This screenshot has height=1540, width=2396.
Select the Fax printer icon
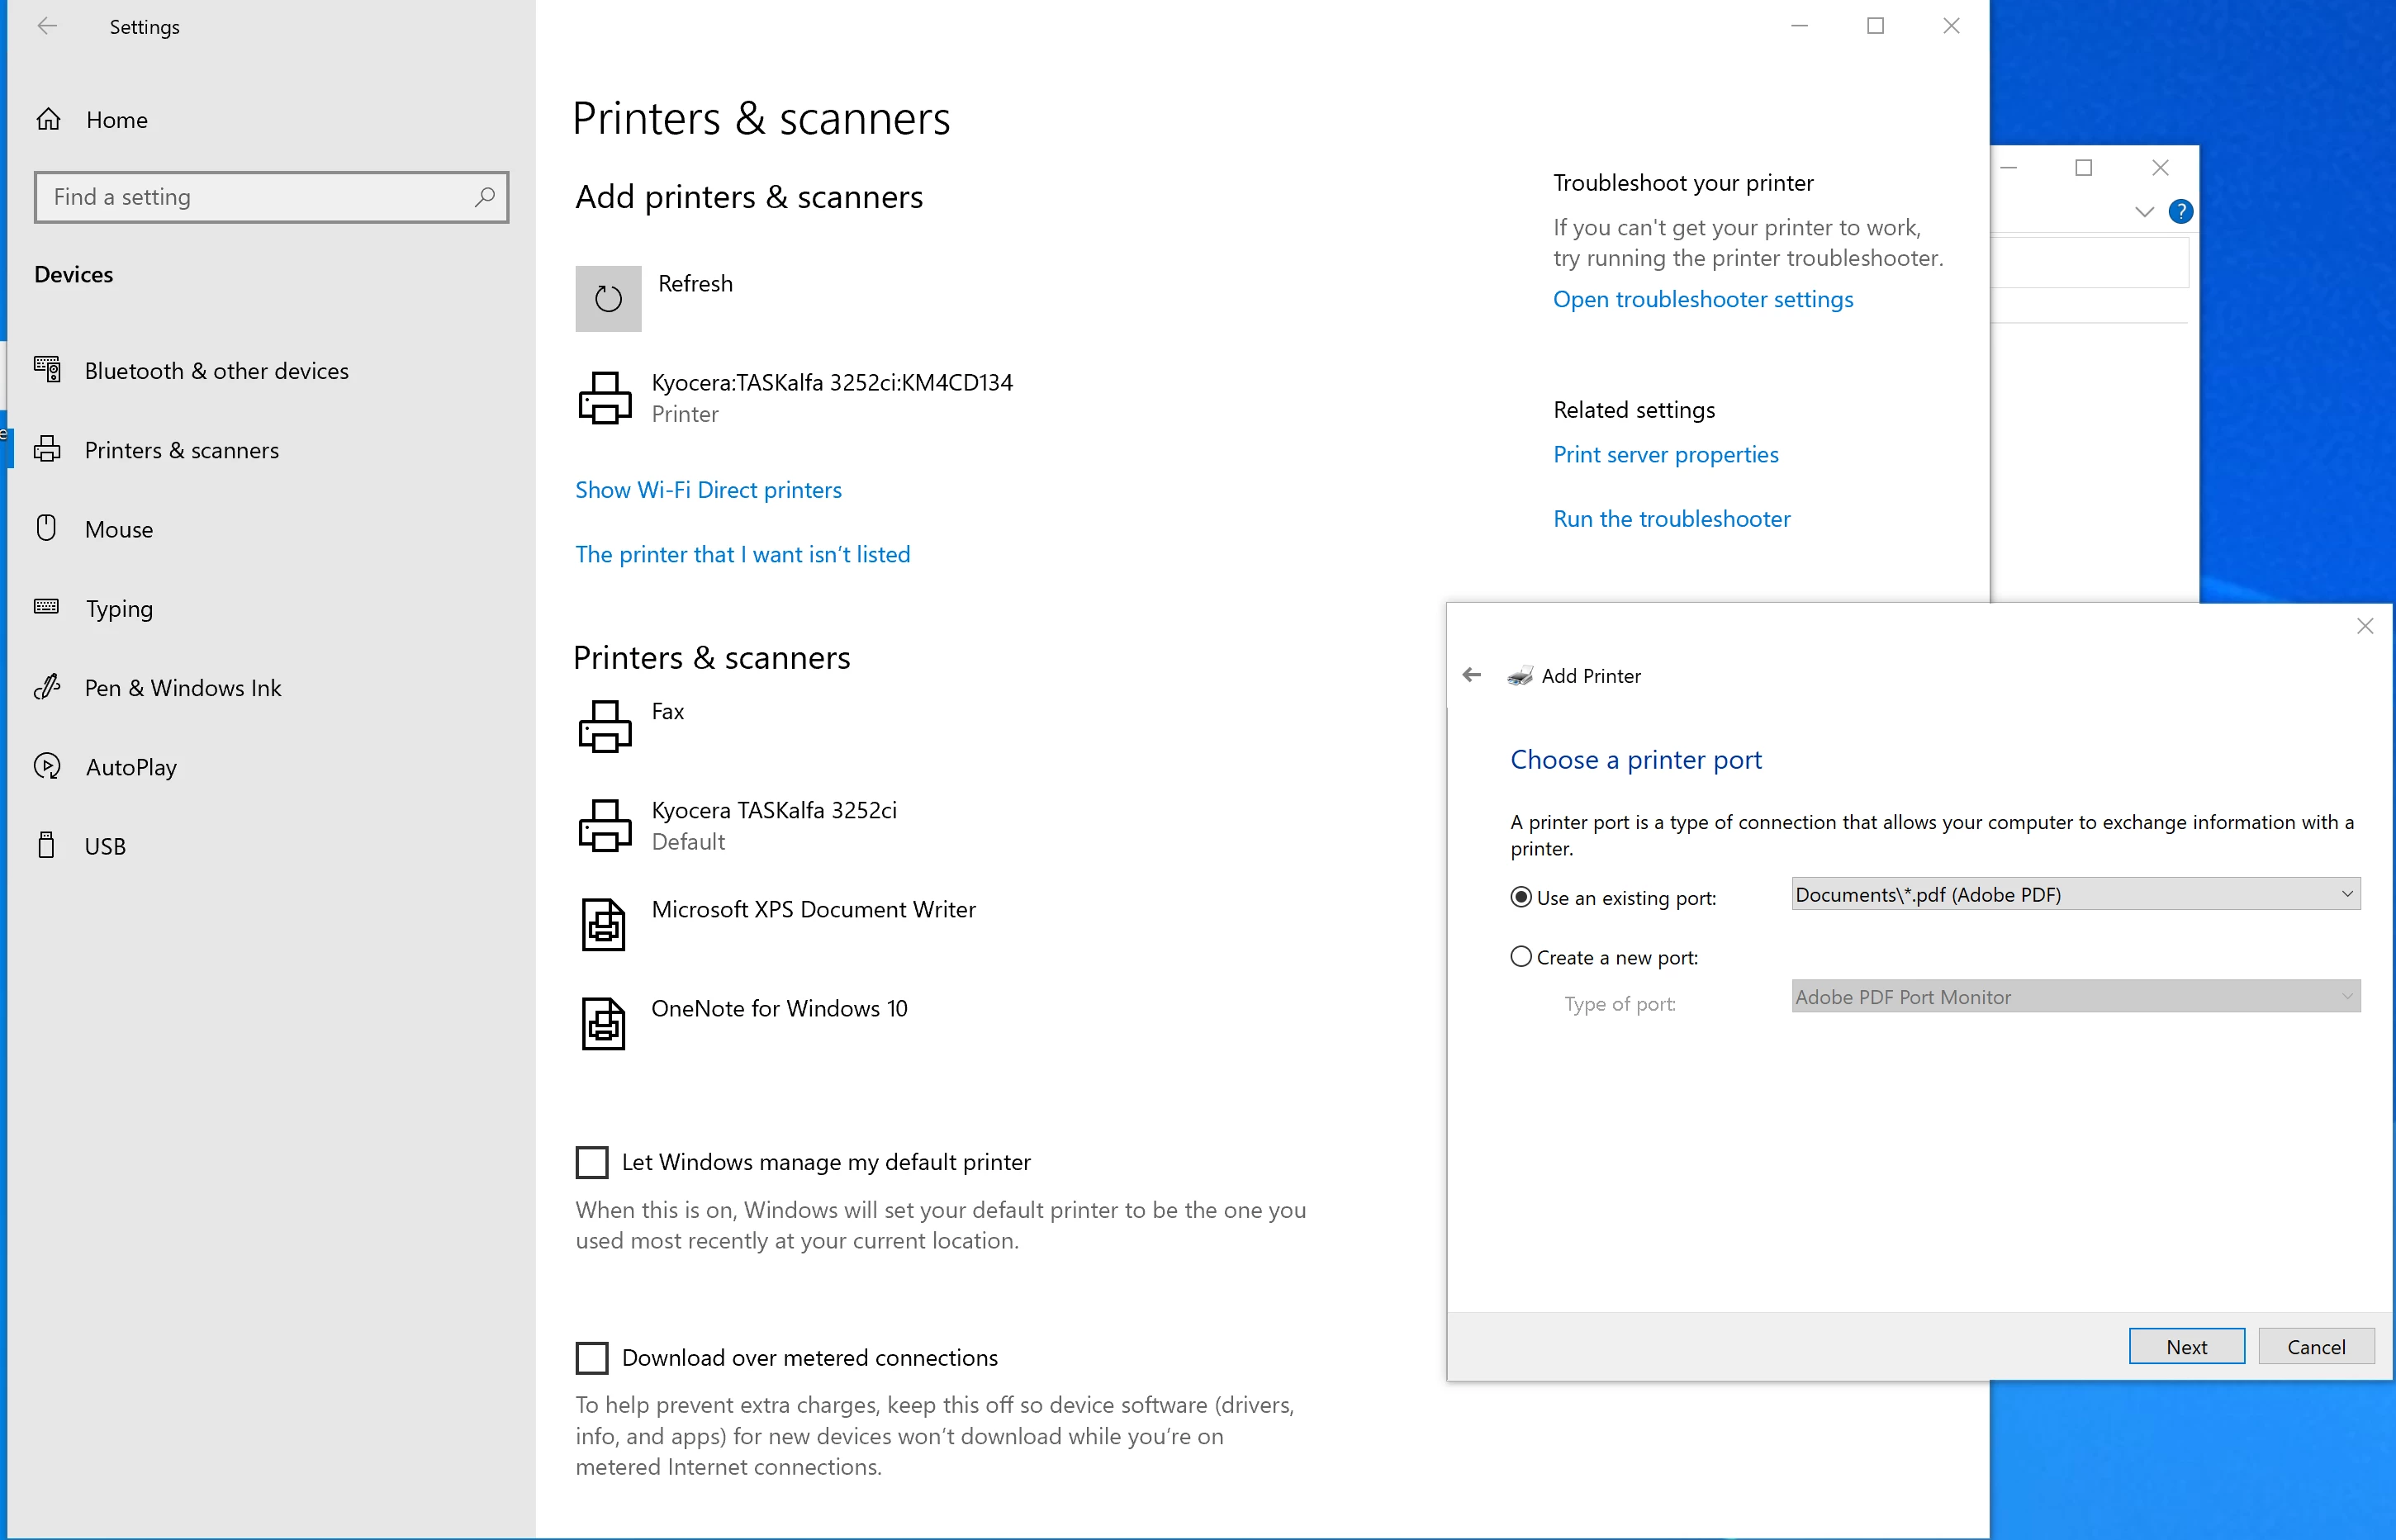click(x=605, y=726)
